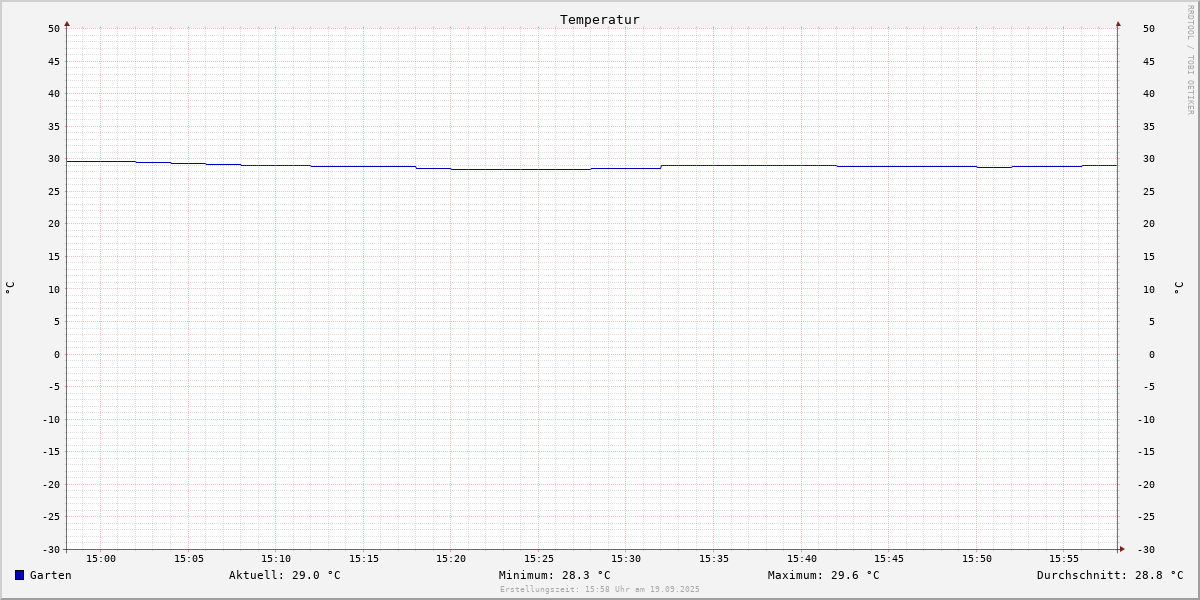This screenshot has width=1200, height=600.
Task: Click the 50 label on left axis
Action: 54,29
